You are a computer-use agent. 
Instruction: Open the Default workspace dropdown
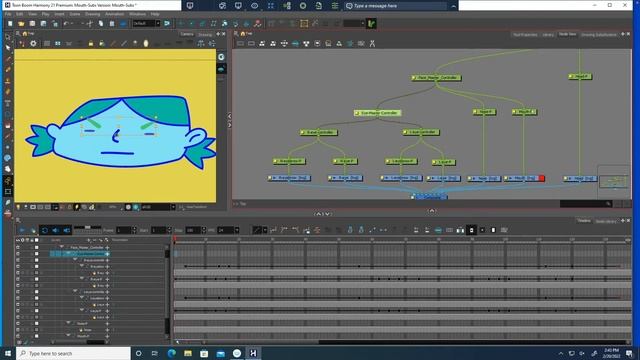point(158,24)
